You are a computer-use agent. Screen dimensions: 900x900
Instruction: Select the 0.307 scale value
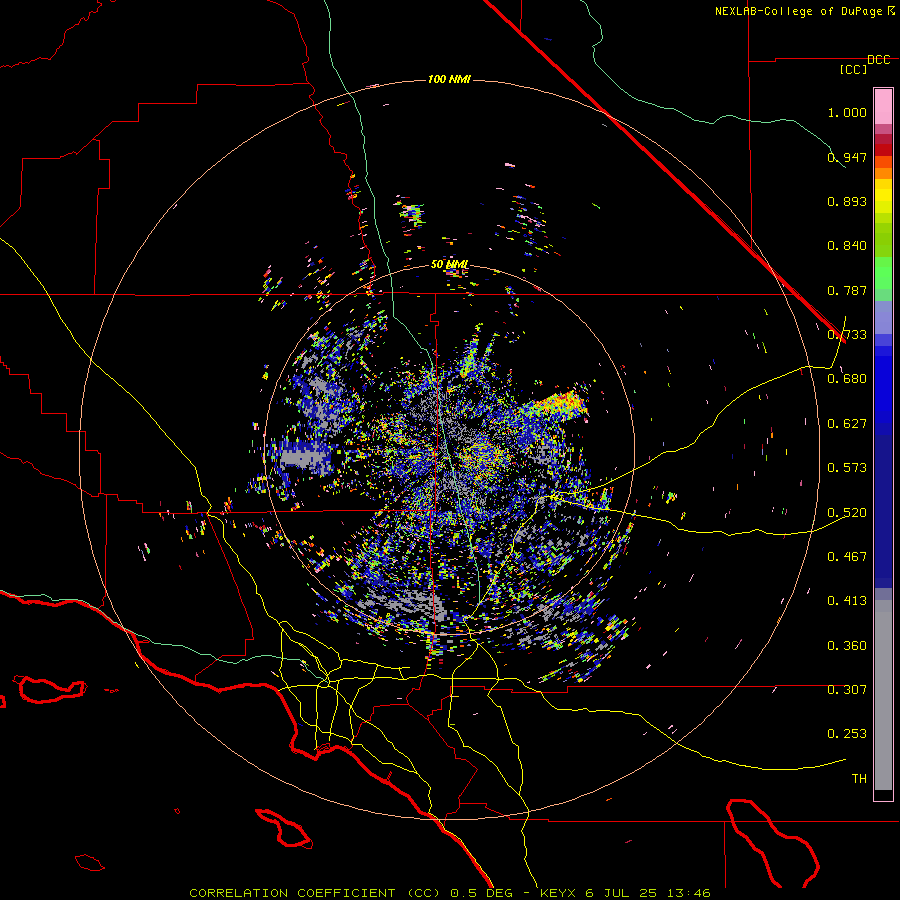click(847, 690)
